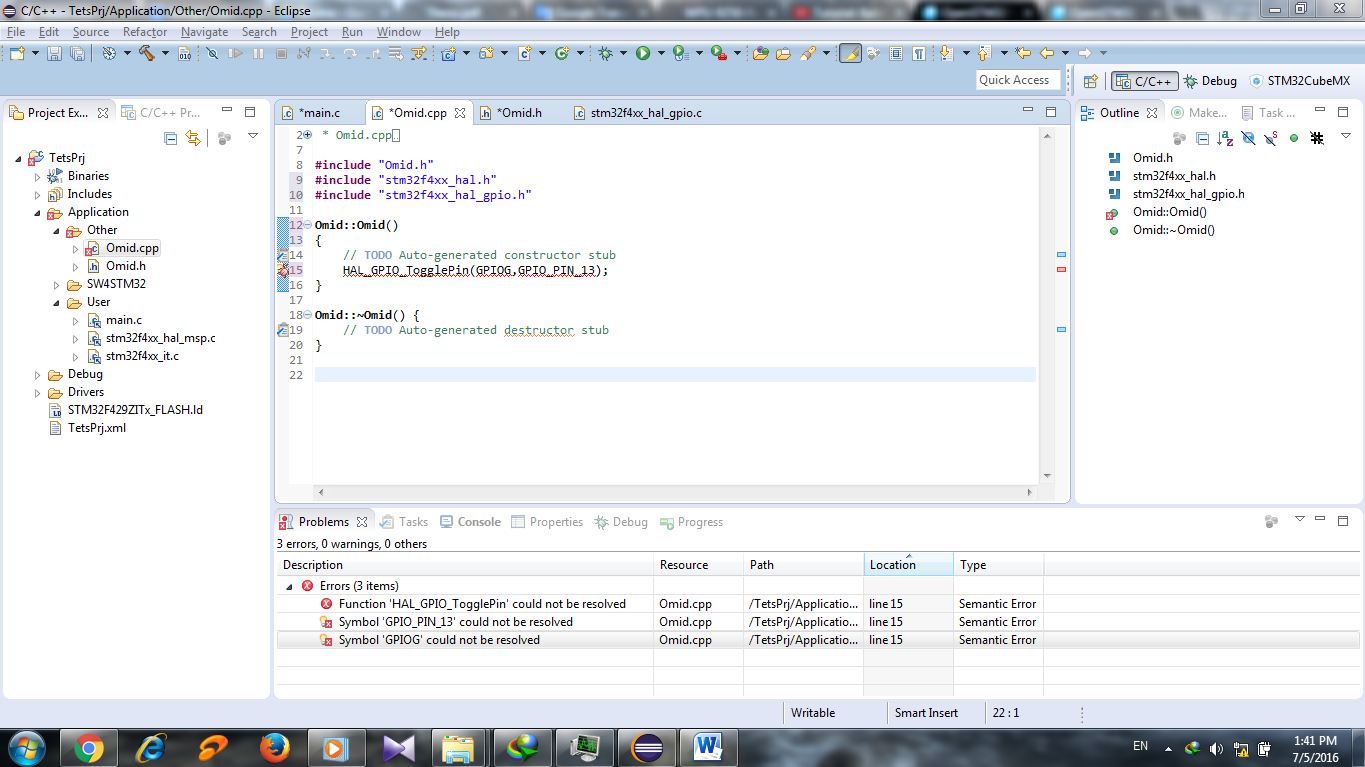The width and height of the screenshot is (1365, 767).
Task: Expand the Drivers folder
Action: pos(38,392)
